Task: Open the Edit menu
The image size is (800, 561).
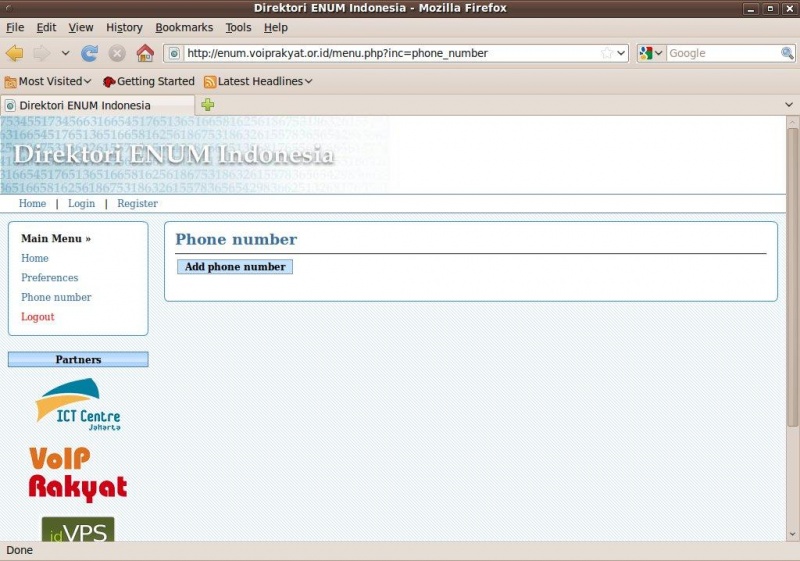Action: 46,28
